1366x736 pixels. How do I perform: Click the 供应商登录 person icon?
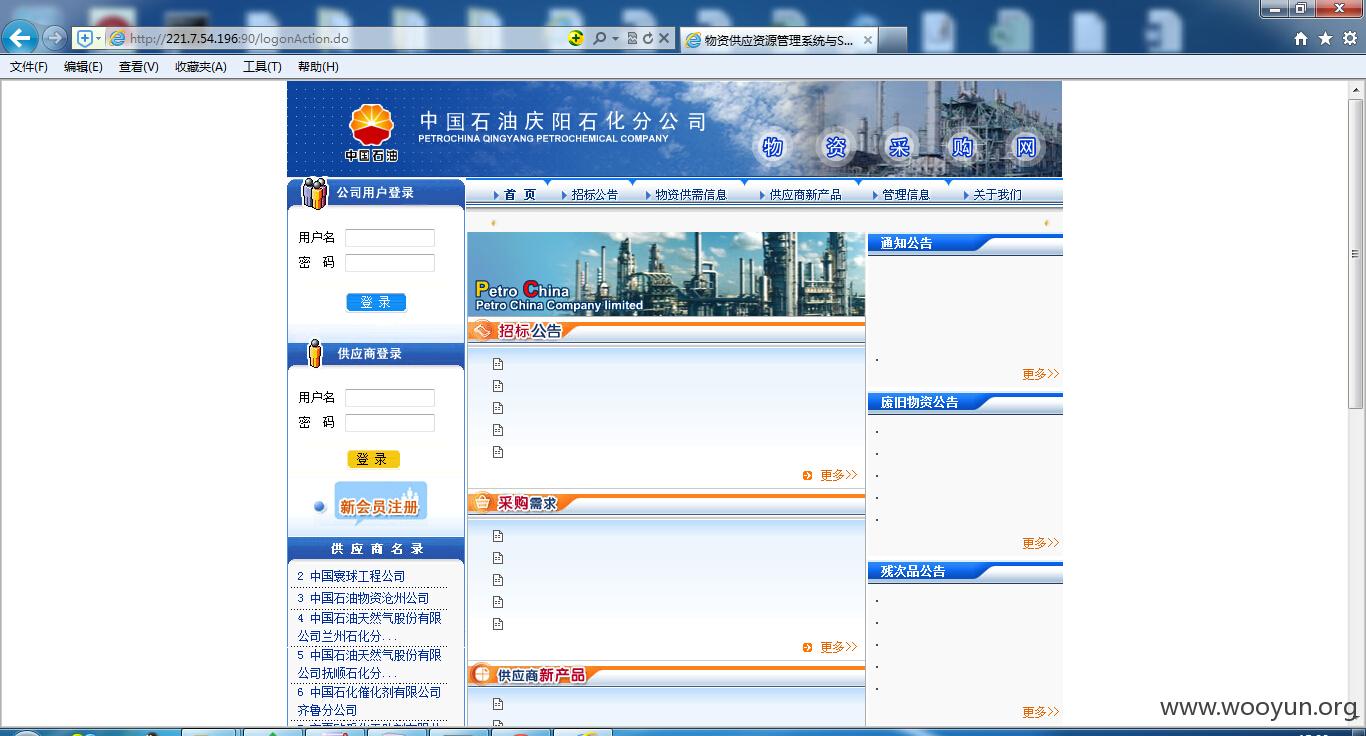point(315,353)
